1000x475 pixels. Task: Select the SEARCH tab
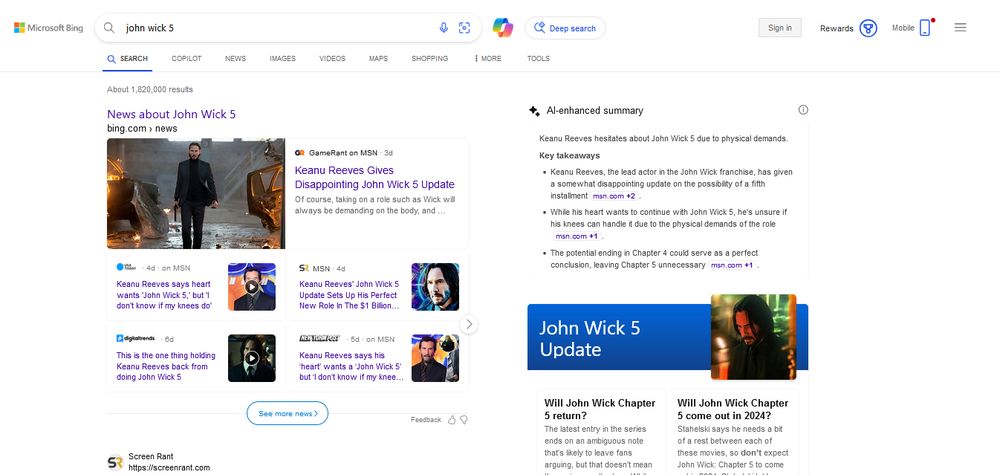128,59
